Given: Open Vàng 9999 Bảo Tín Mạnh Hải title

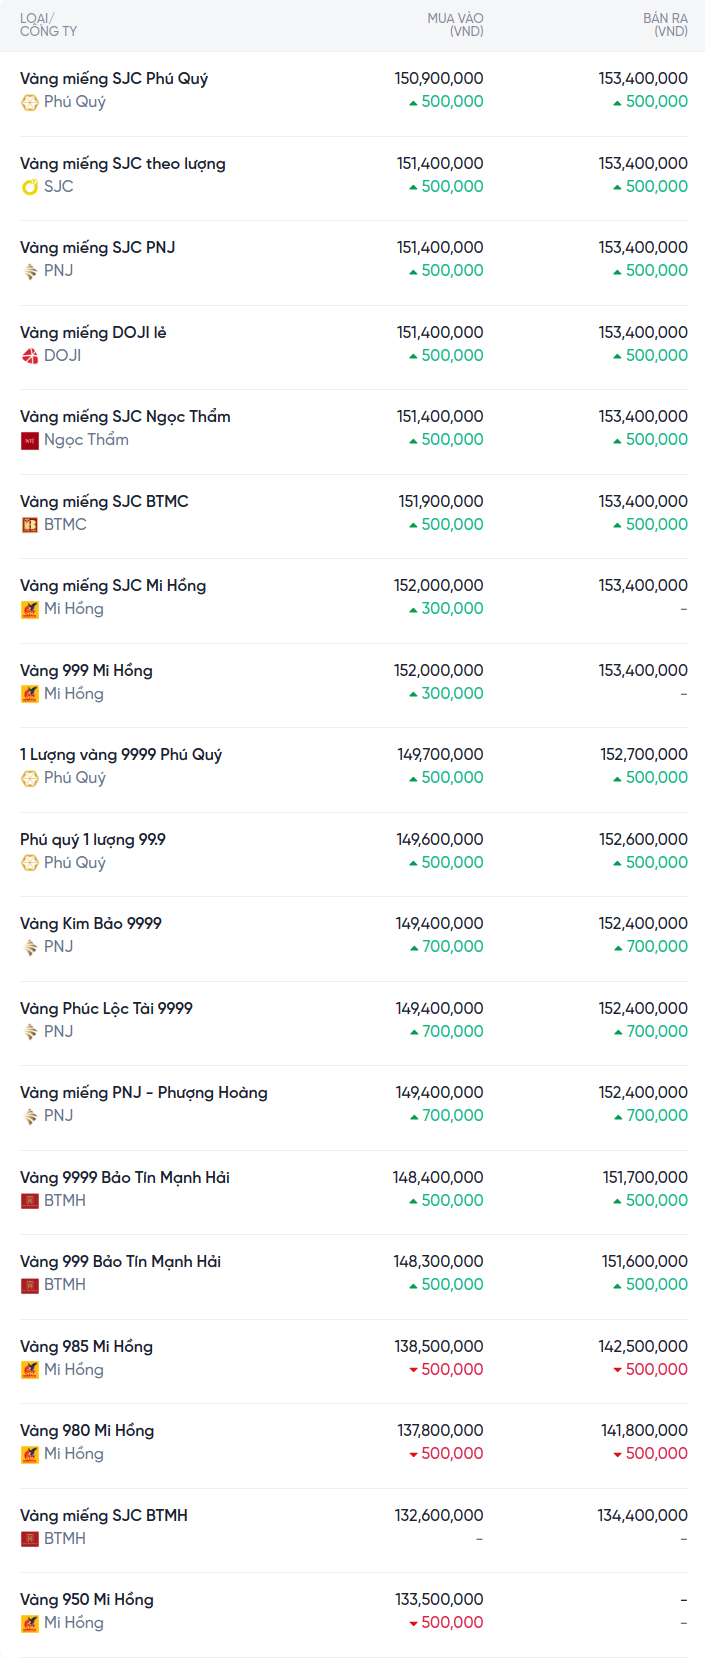Looking at the screenshot, I should pyautogui.click(x=125, y=1178).
